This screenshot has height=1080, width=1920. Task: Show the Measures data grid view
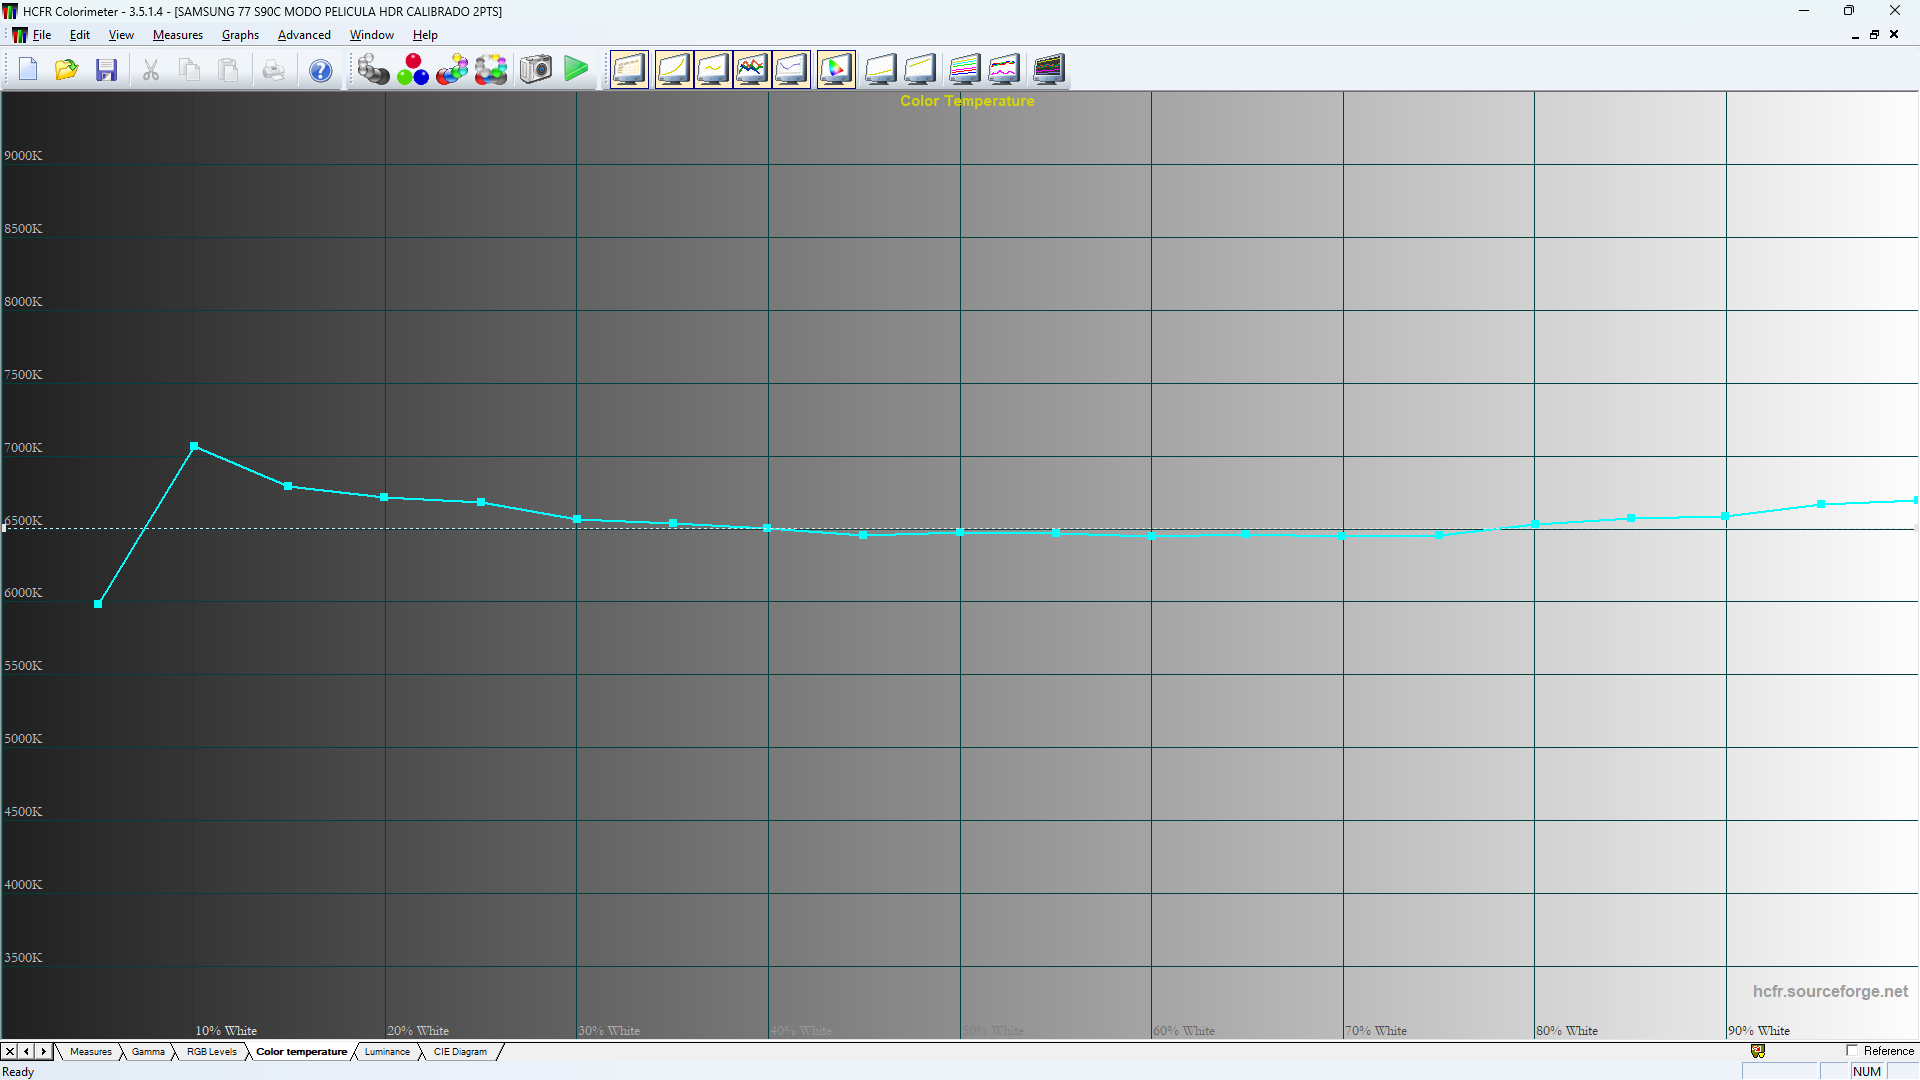point(629,69)
